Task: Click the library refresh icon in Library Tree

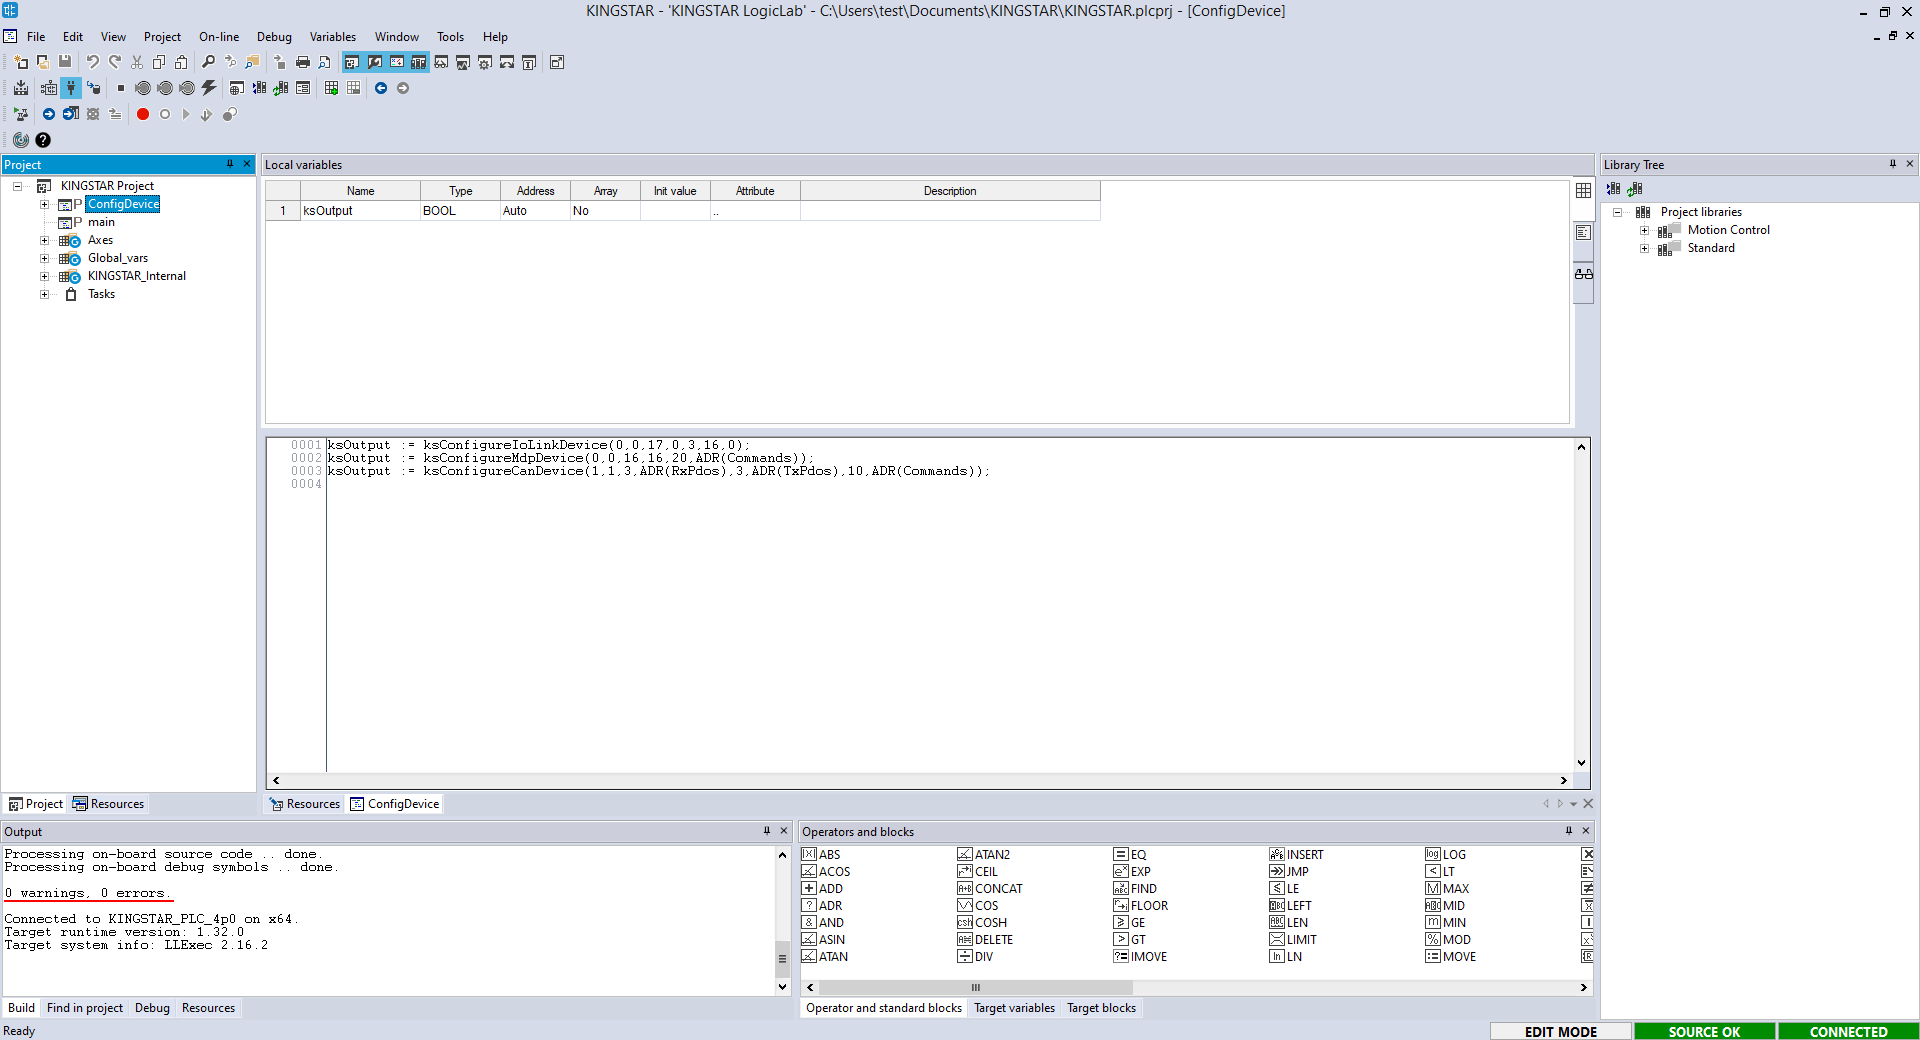Action: point(1635,189)
